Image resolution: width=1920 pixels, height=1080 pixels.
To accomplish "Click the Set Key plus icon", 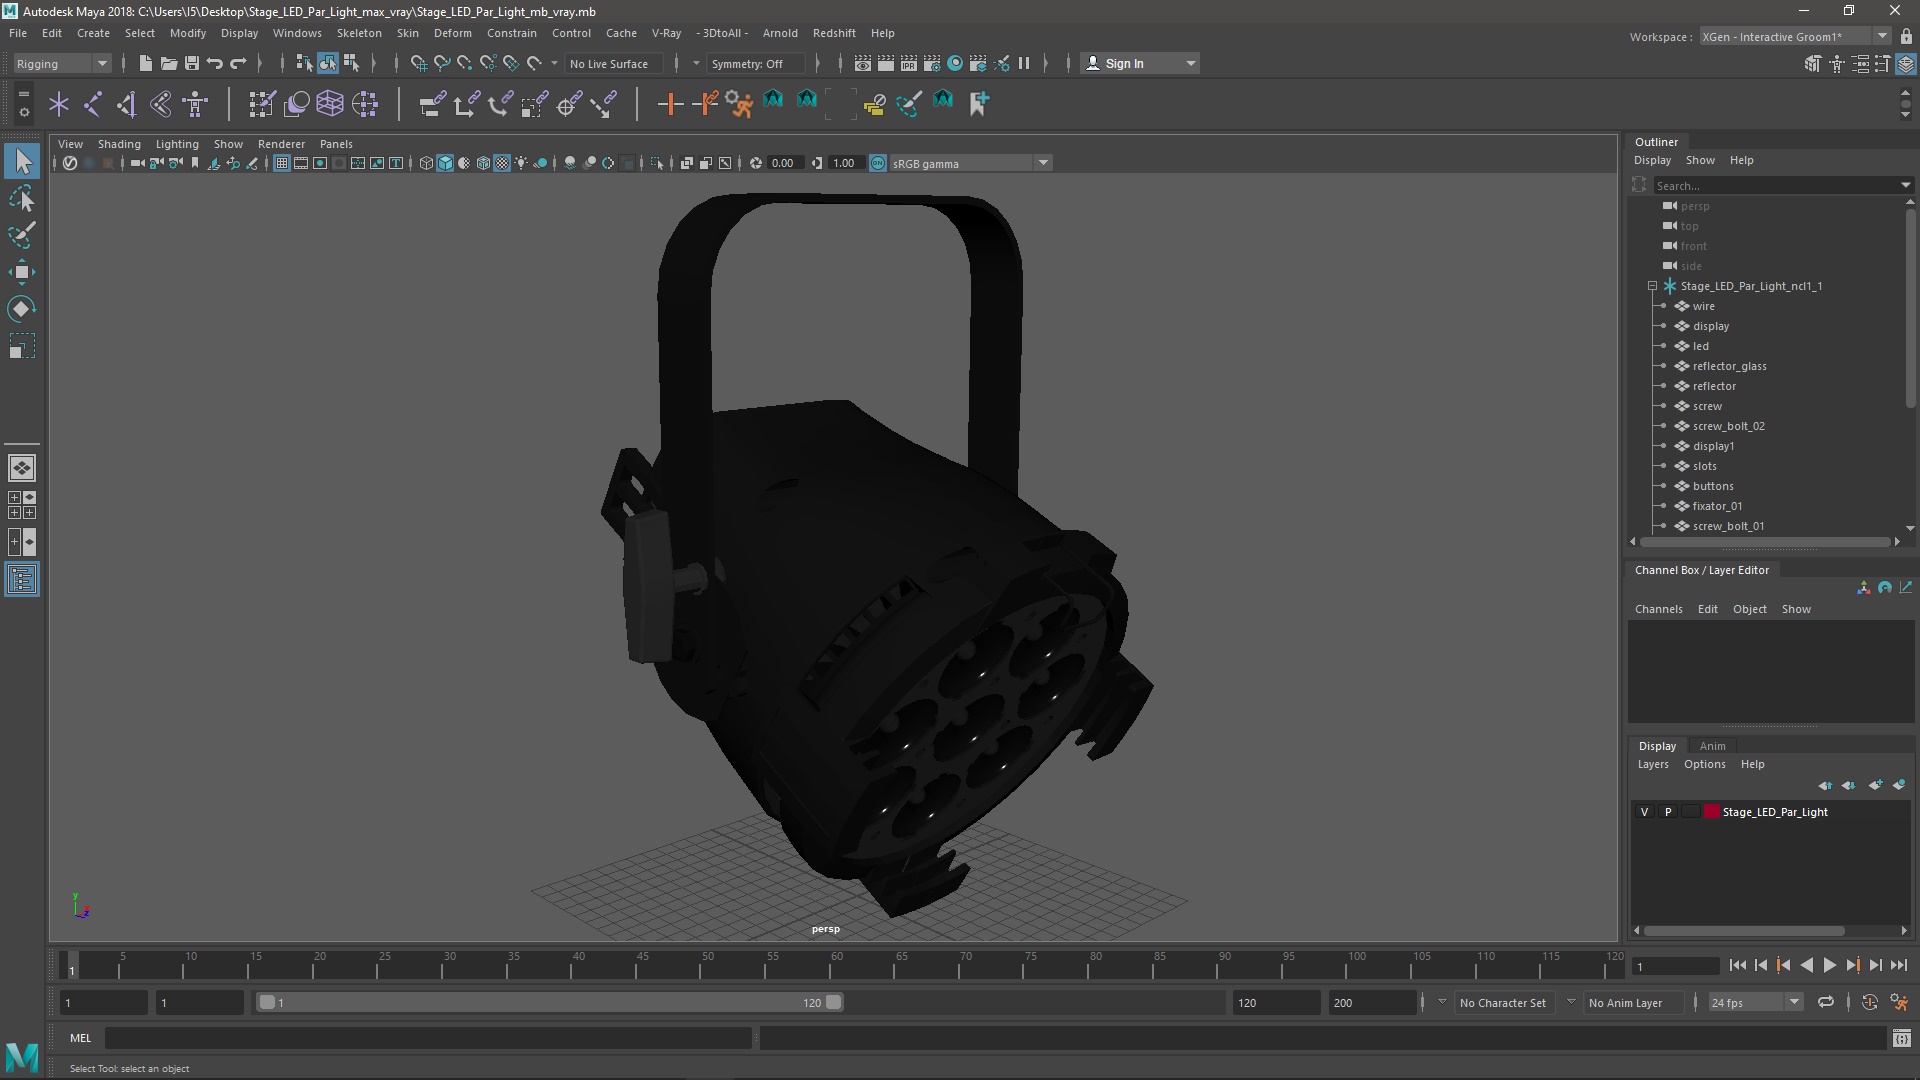I will click(670, 103).
